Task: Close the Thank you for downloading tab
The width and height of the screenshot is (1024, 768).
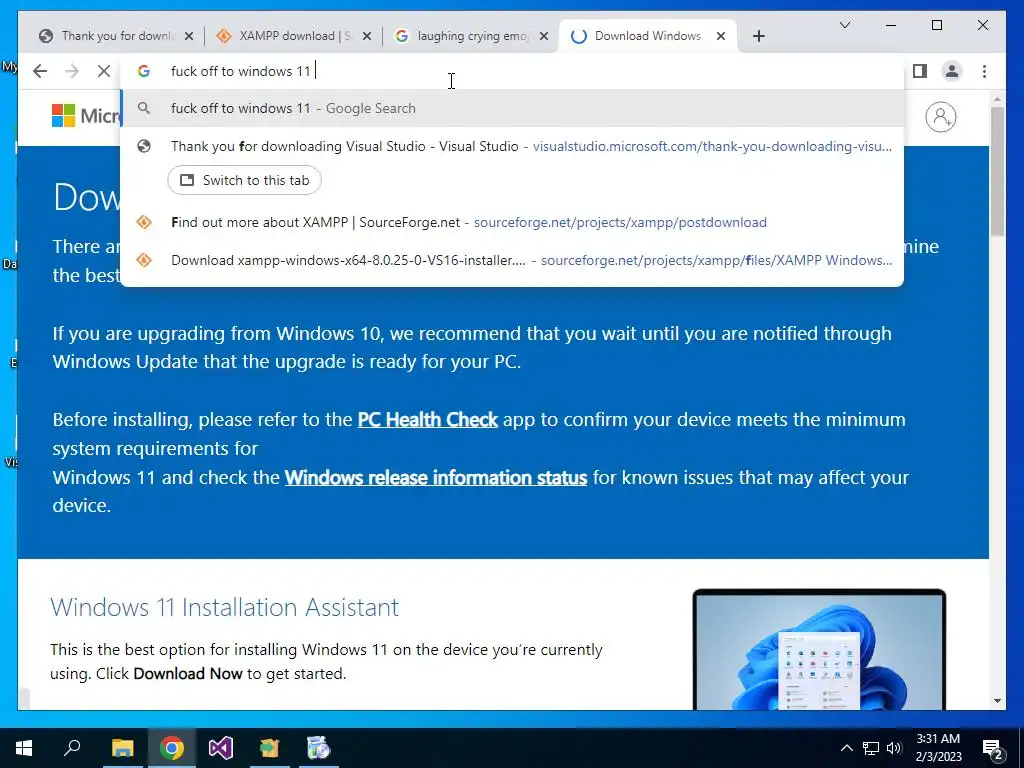Action: pos(189,36)
